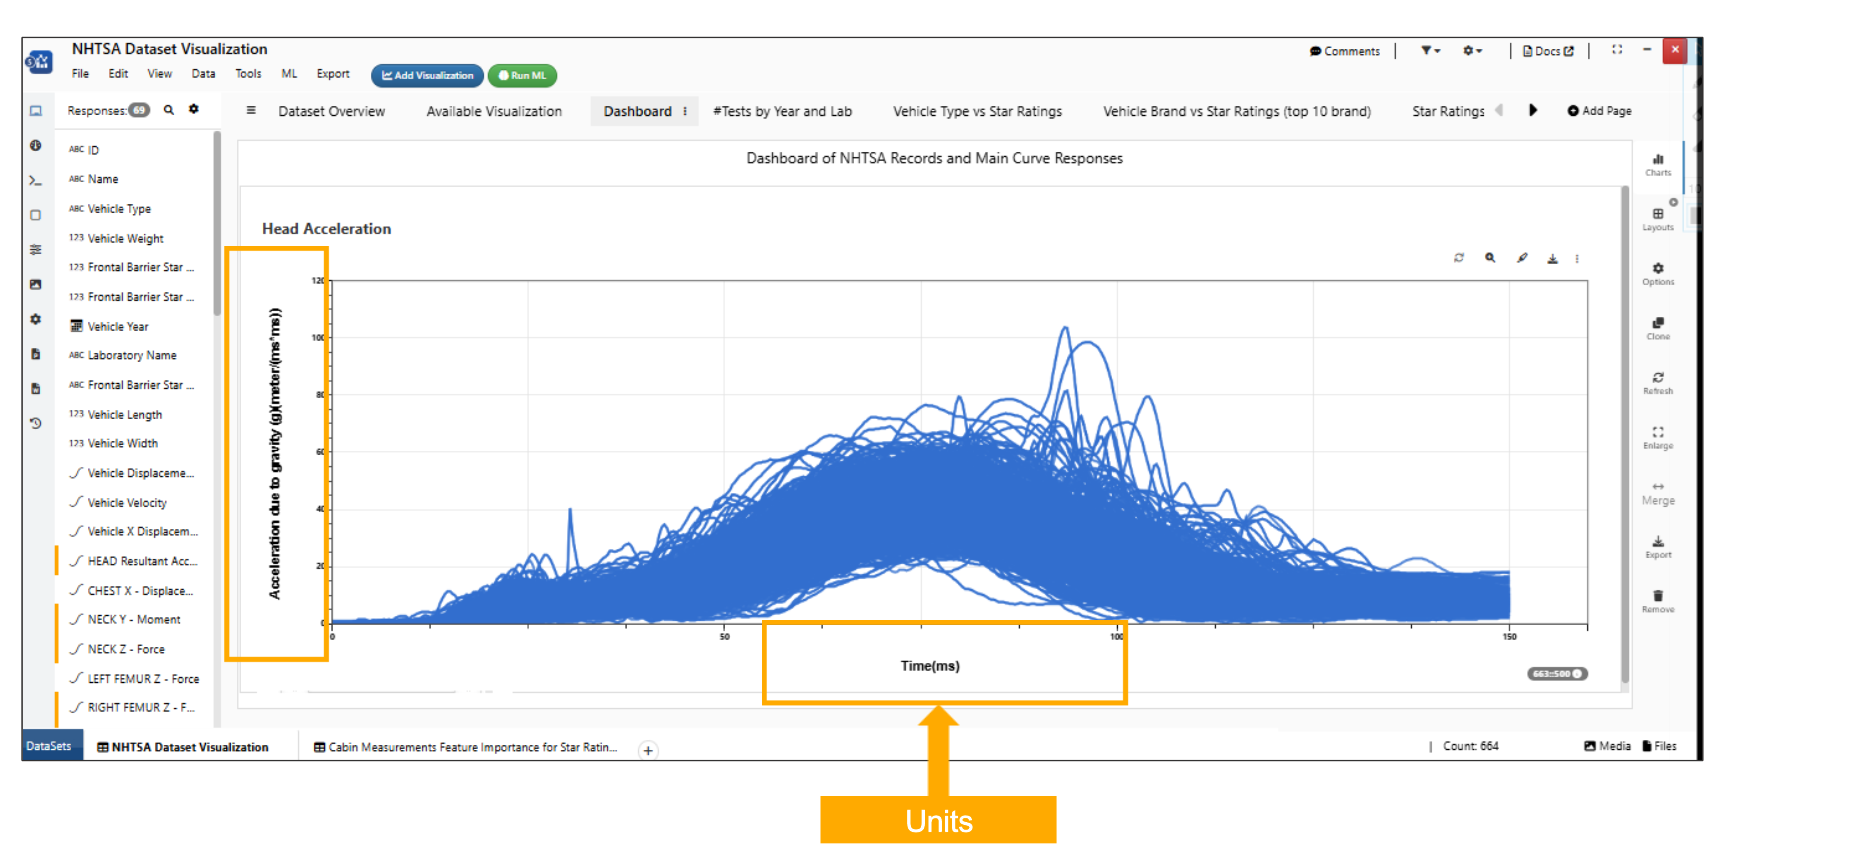The width and height of the screenshot is (1857, 865).
Task: Select NHTSA Dataset Visualization bottom tab
Action: click(183, 747)
